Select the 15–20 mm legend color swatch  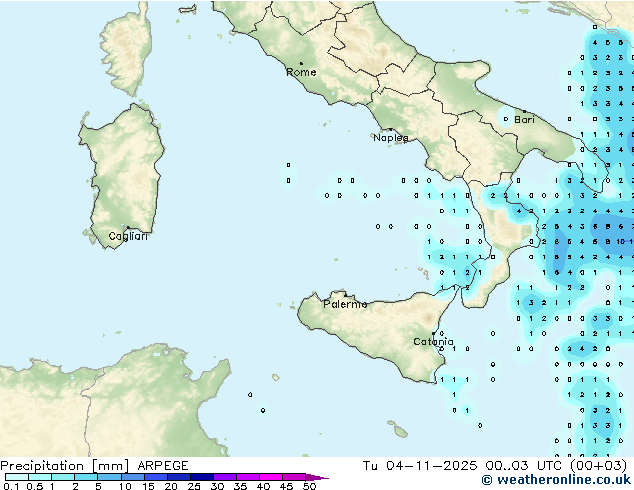[155, 477]
